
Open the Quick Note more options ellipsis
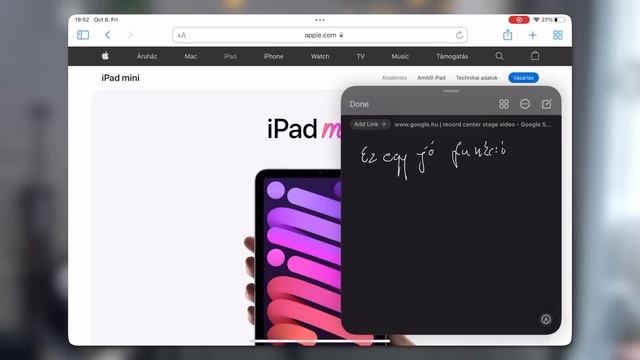click(525, 104)
